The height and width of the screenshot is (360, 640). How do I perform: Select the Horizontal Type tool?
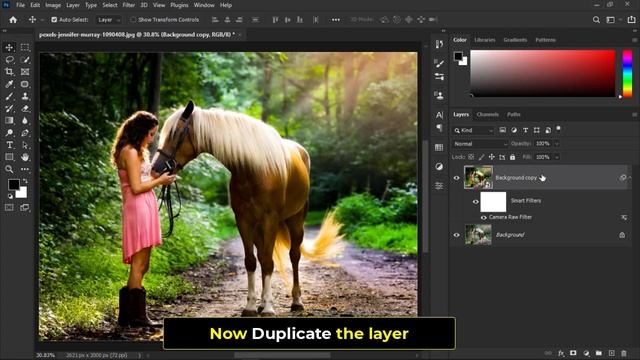click(9, 145)
